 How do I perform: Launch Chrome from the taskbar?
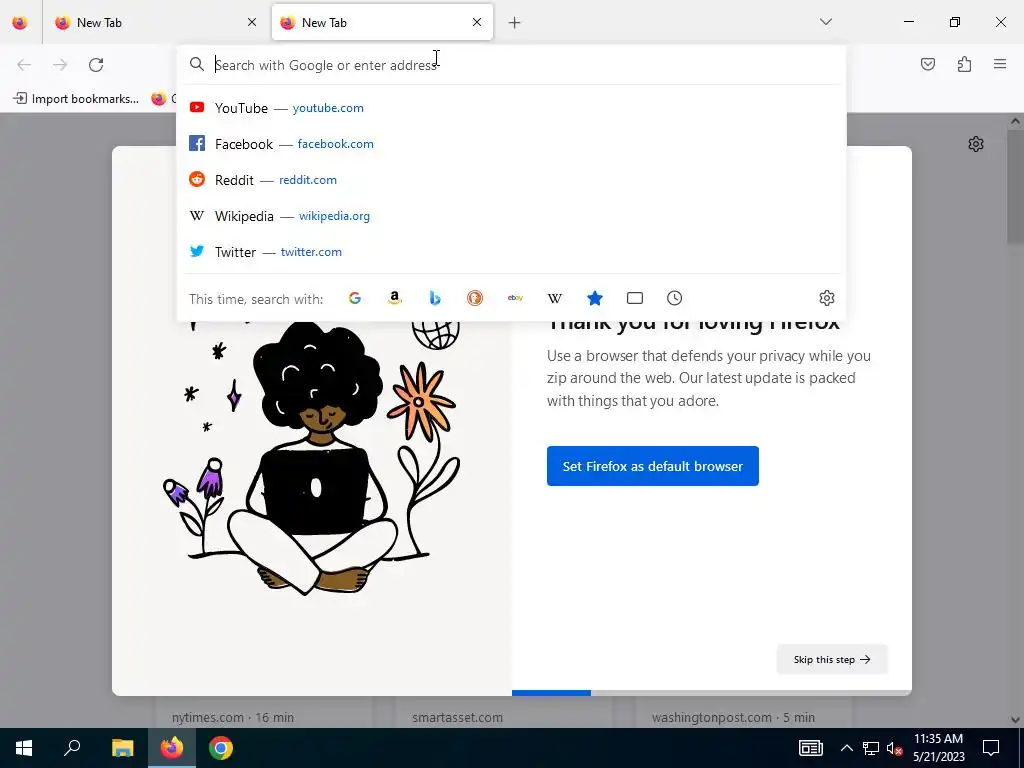(x=221, y=748)
